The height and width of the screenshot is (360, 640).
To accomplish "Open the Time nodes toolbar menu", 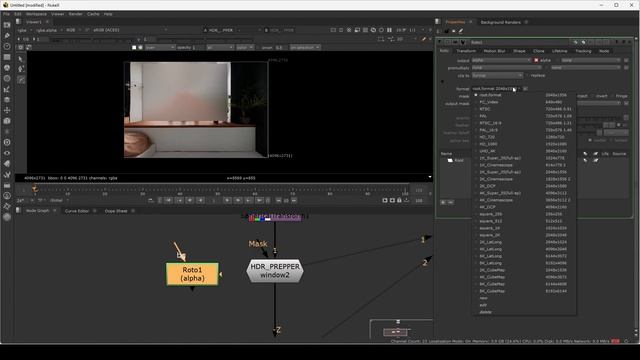I will (7, 46).
